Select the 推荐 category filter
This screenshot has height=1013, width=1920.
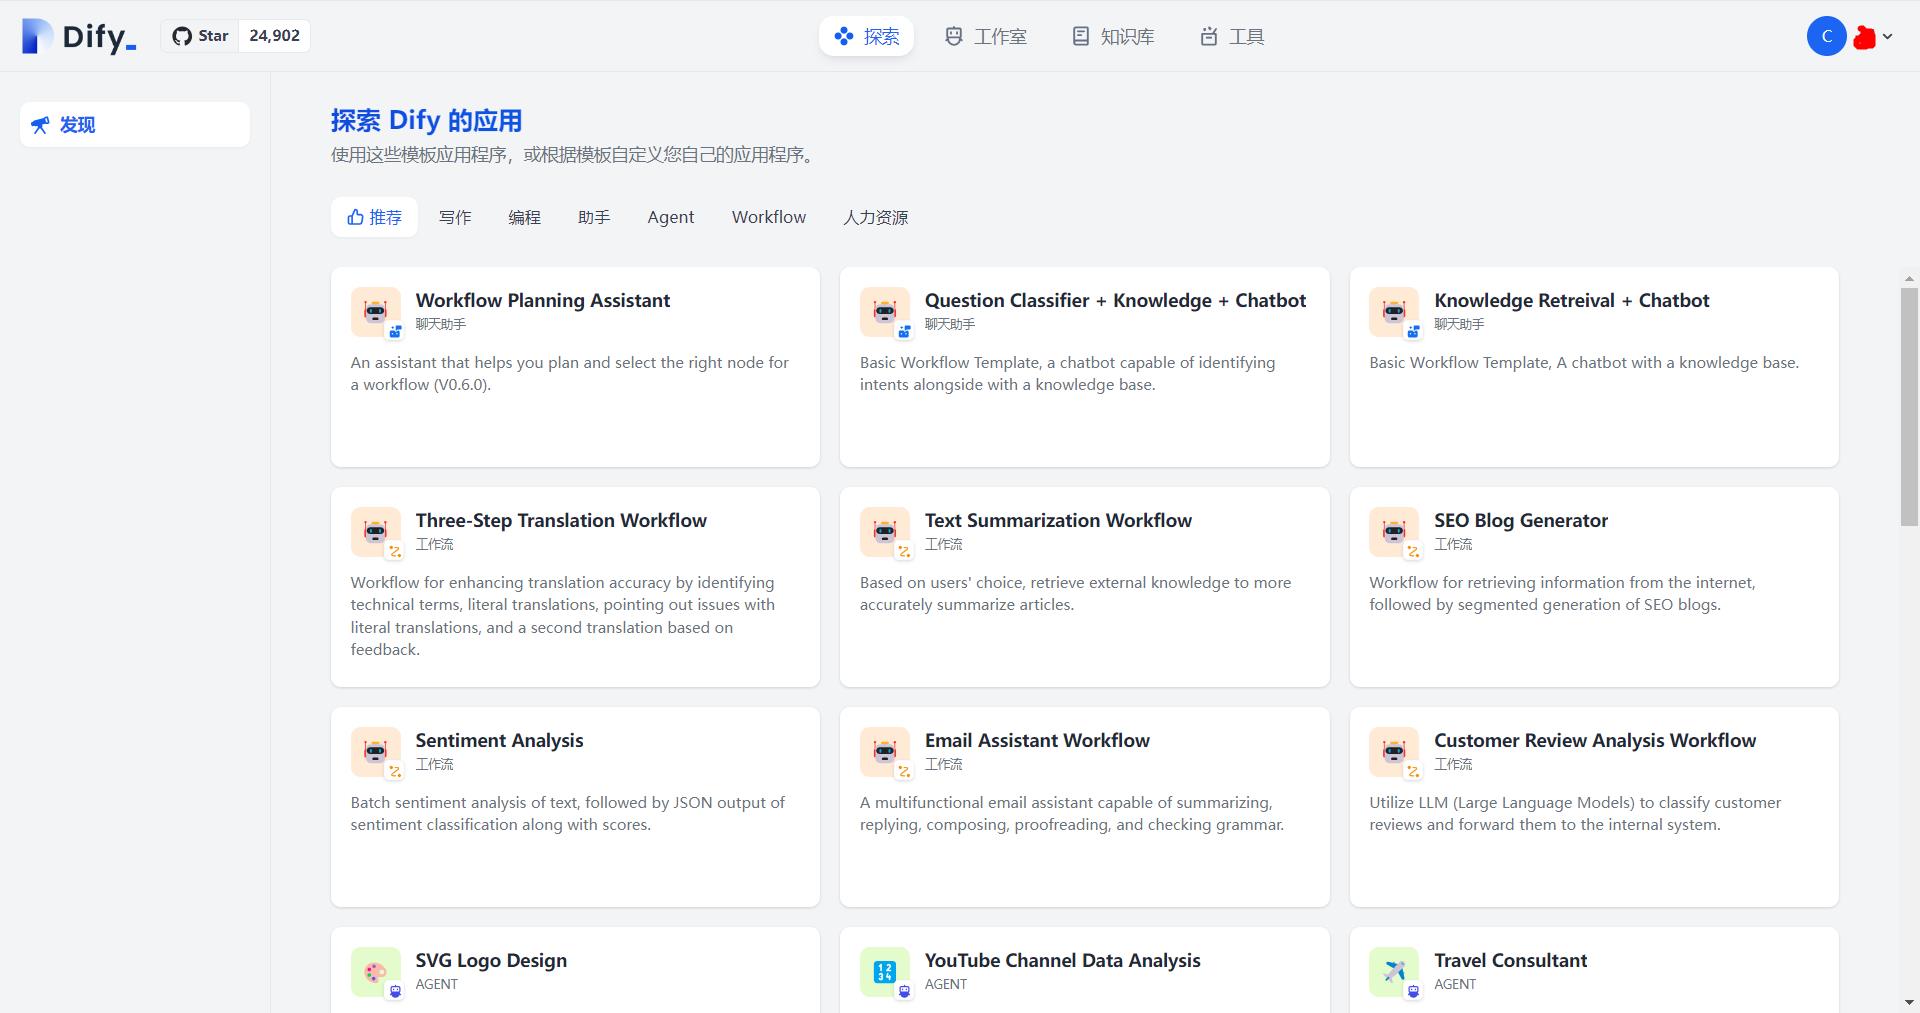click(374, 217)
